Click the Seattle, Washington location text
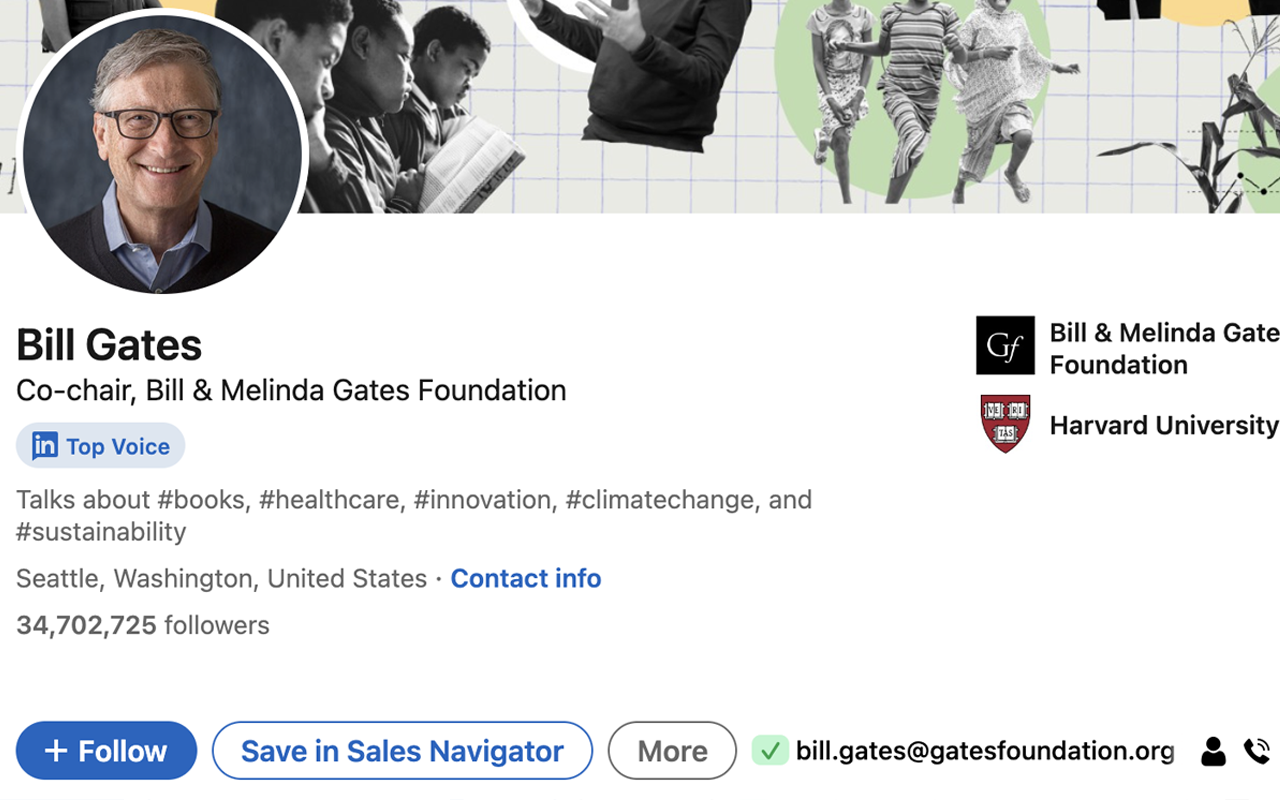Screen dimensions: 1280x800 [x=221, y=579]
